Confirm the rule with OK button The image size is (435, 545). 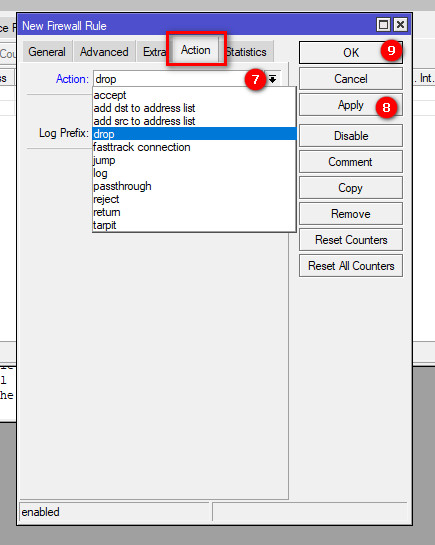[x=351, y=53]
